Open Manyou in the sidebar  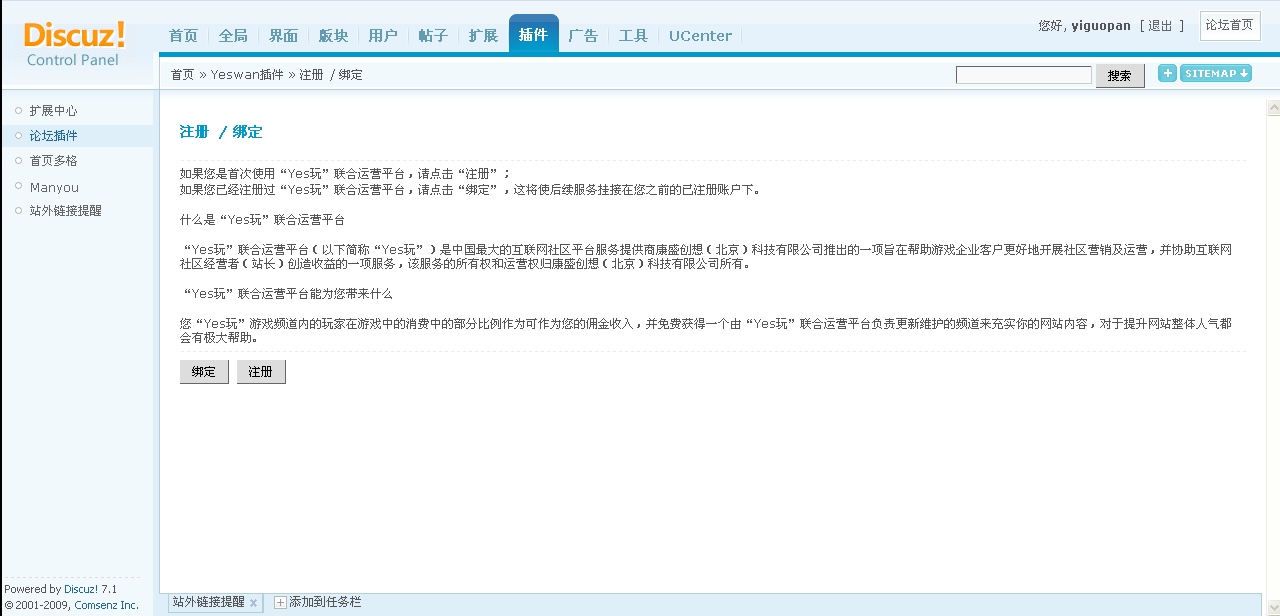[54, 187]
